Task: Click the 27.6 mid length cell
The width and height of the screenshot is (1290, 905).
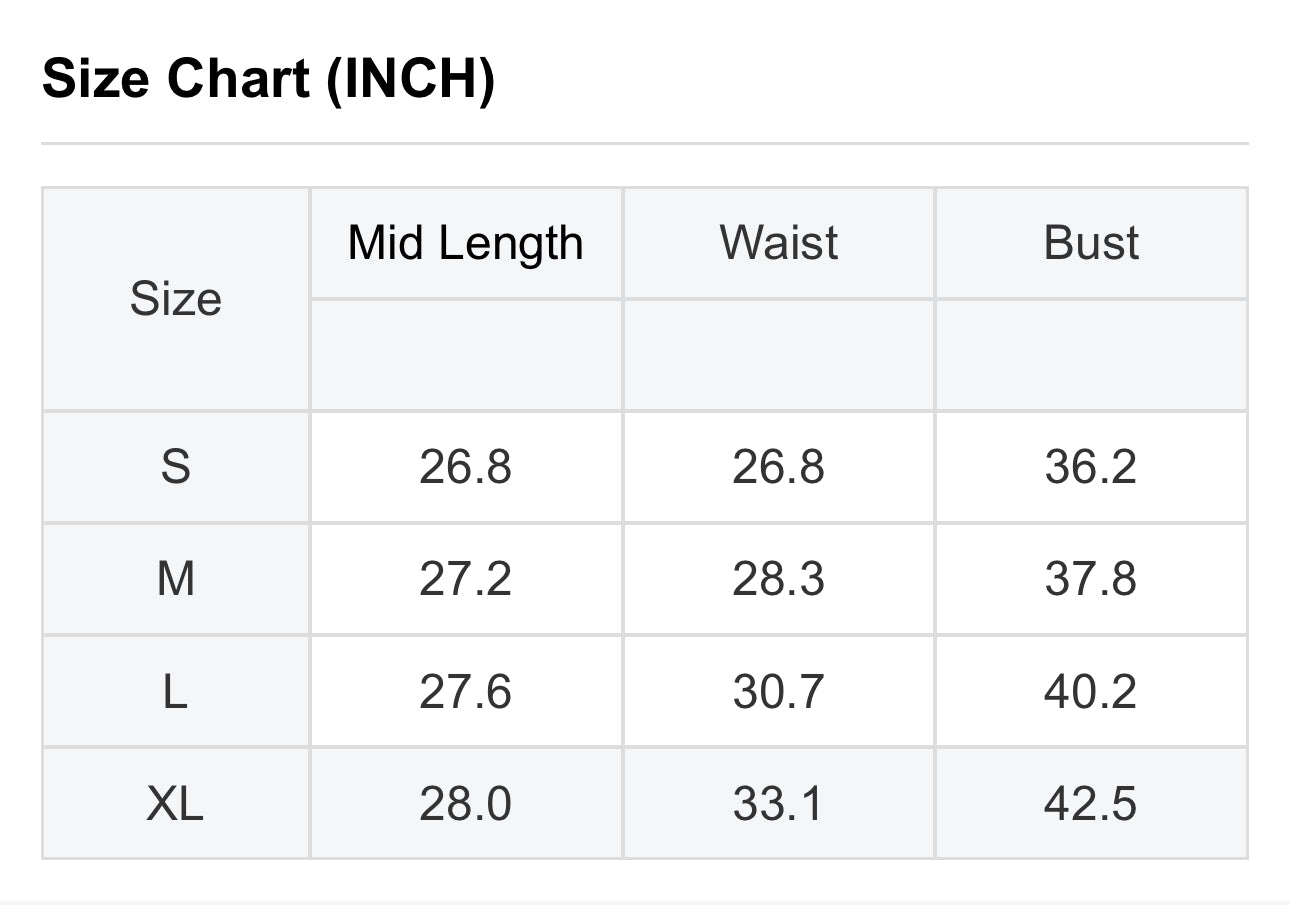Action: click(x=466, y=691)
